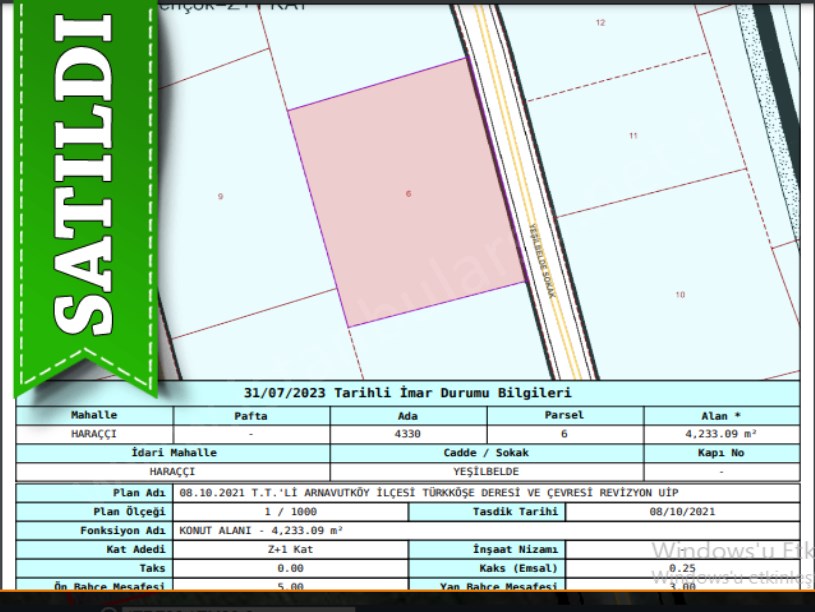Image resolution: width=815 pixels, height=612 pixels.
Task: Click the Kaks (Emsal) value 0.25
Action: pyautogui.click(x=682, y=568)
